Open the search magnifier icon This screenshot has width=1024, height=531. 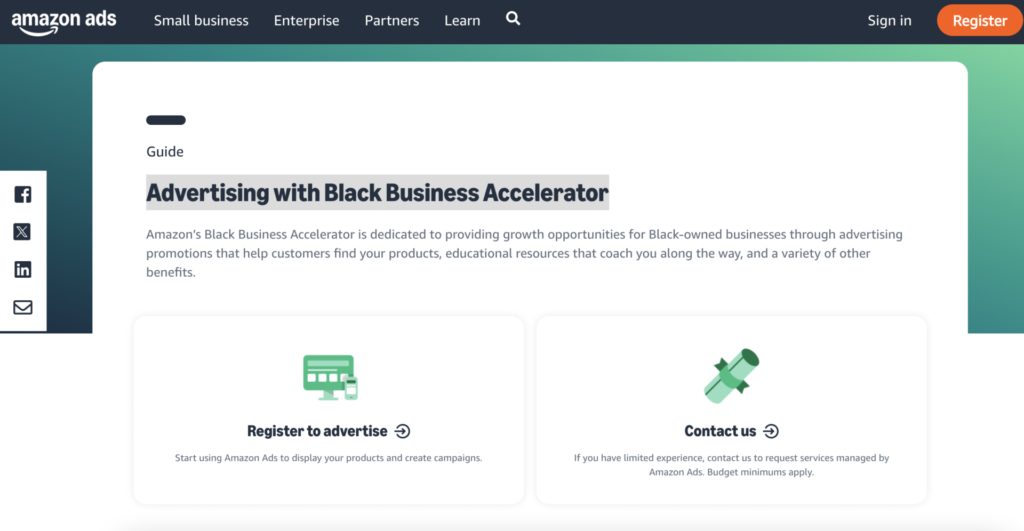point(513,19)
